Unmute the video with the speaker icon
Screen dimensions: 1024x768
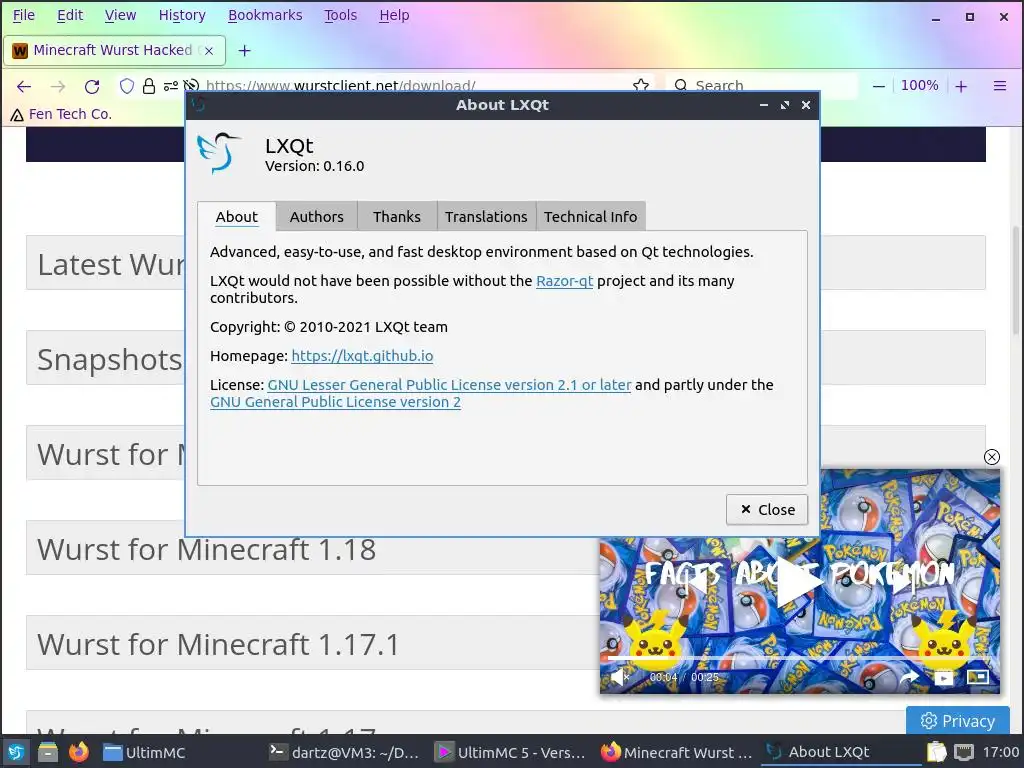[618, 677]
